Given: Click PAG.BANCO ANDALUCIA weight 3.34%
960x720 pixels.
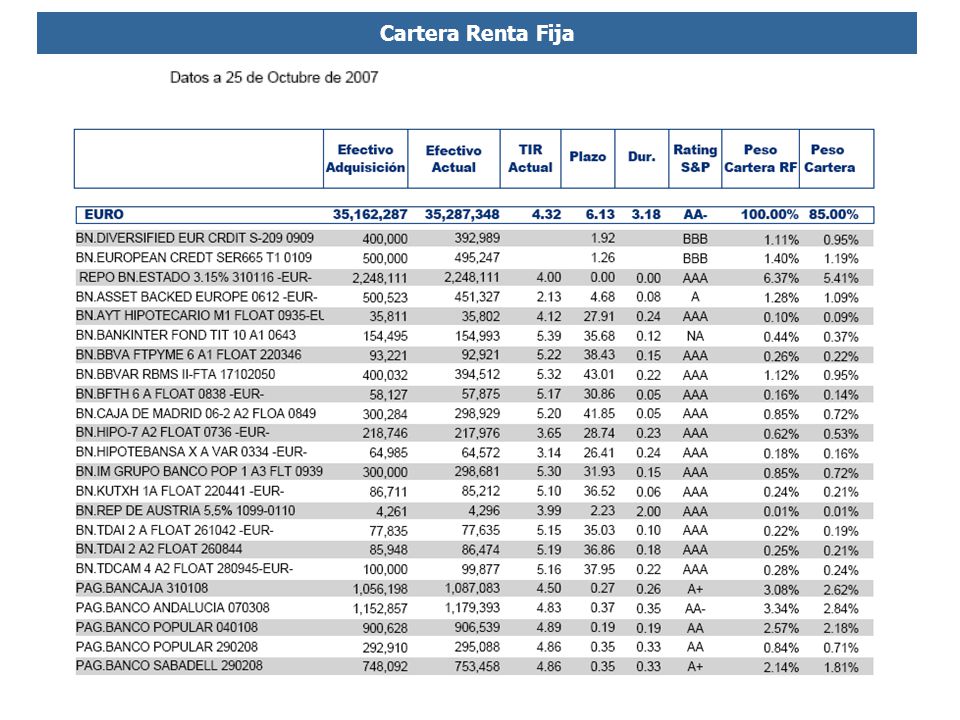Looking at the screenshot, I should (781, 609).
